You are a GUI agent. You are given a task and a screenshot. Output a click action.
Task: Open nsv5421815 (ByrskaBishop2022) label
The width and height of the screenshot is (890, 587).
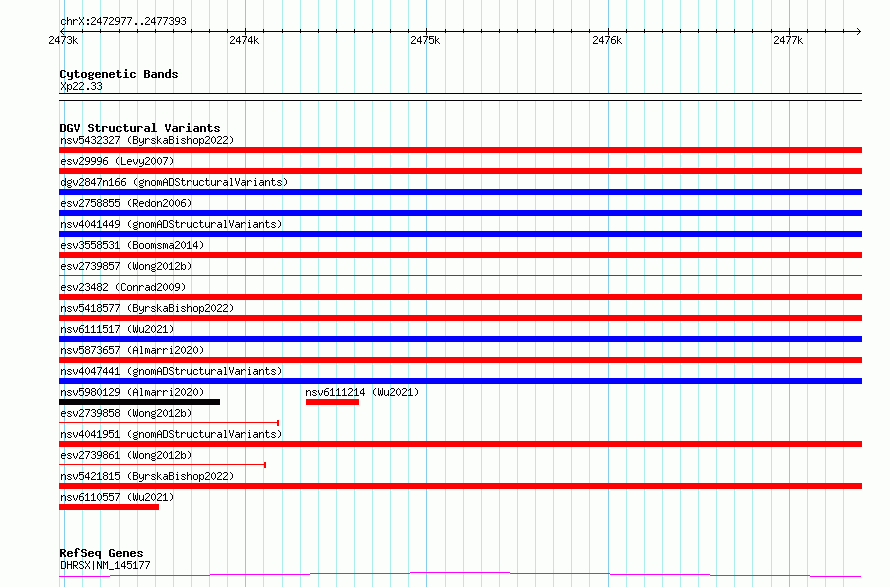147,476
